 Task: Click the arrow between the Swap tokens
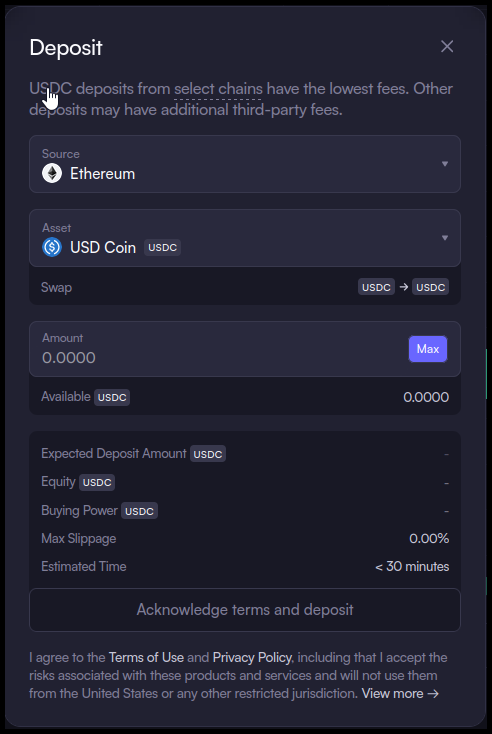(404, 286)
